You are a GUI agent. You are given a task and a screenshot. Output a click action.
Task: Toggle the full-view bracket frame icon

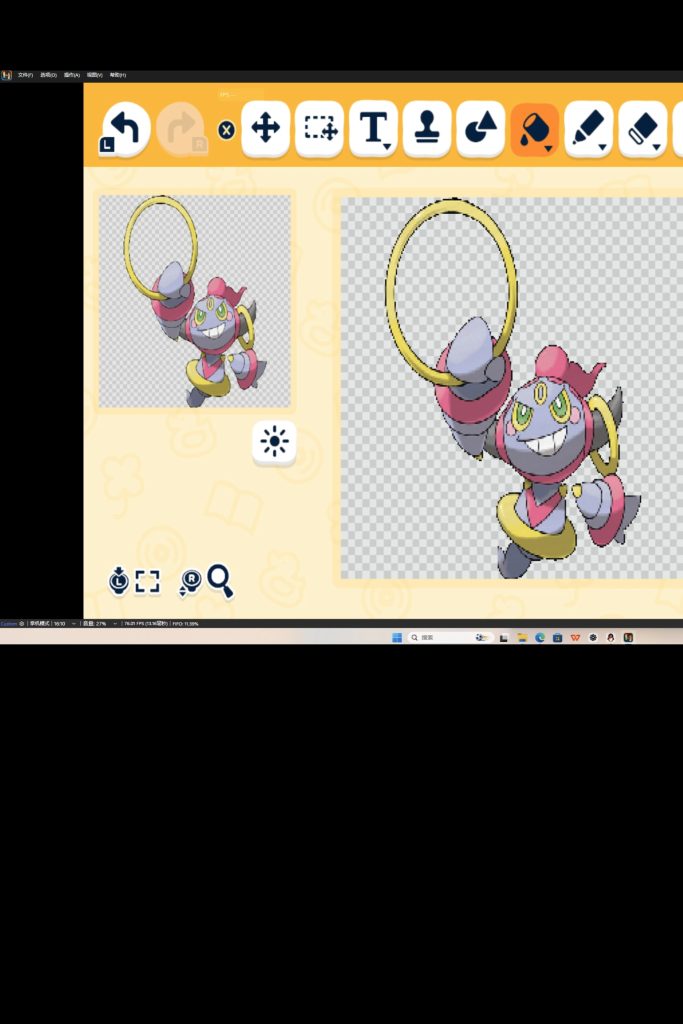click(148, 581)
